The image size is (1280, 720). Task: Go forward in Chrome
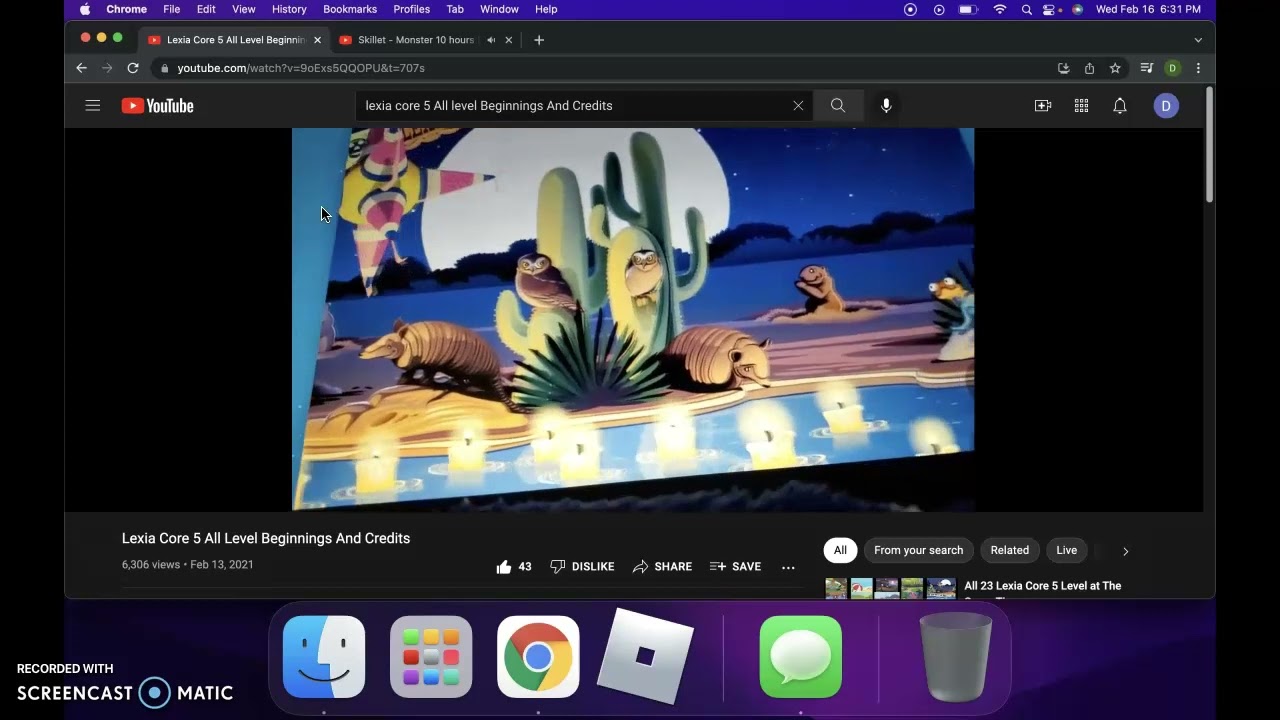(107, 68)
